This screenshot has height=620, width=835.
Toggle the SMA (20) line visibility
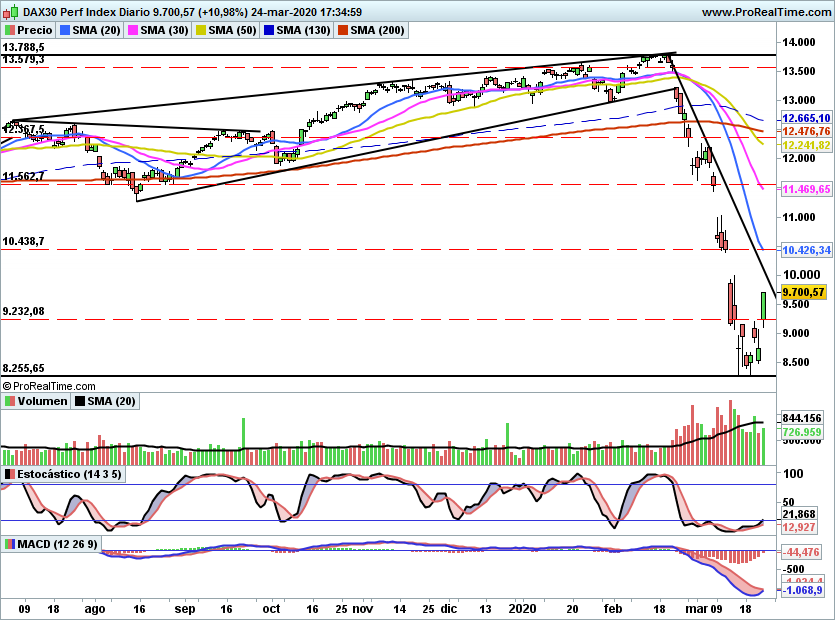65,30
